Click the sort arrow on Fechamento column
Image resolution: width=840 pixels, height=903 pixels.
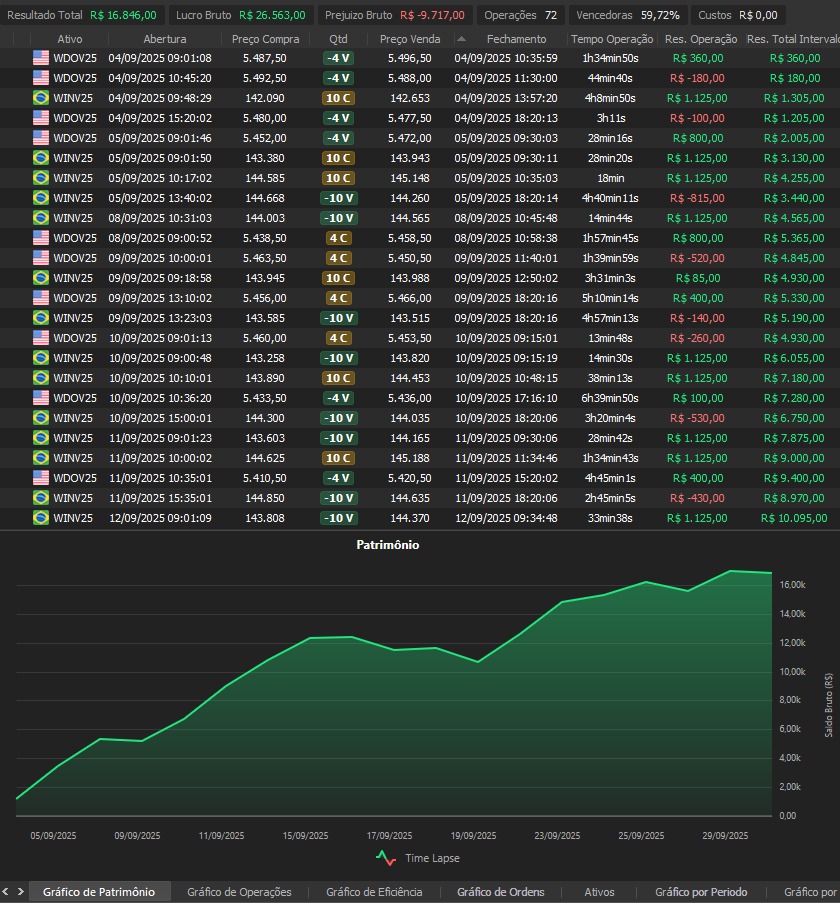461,38
